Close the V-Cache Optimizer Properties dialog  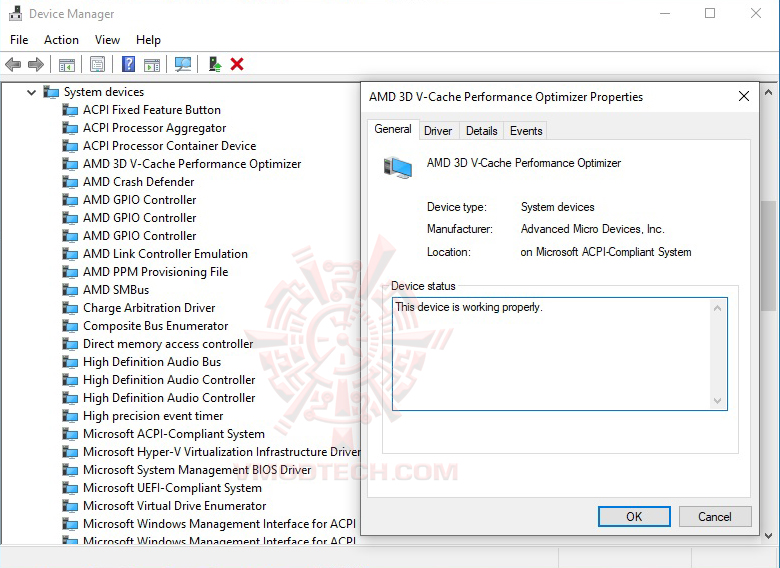744,96
